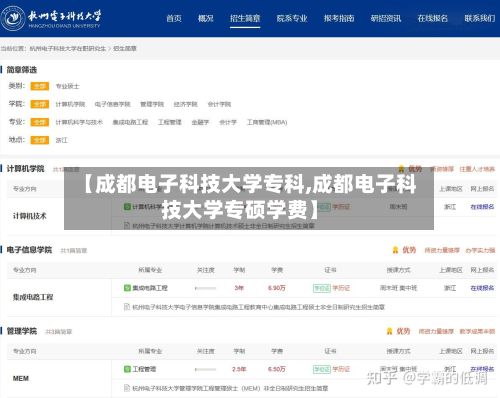Open the 概况 nav item
This screenshot has height=398, width=500.
point(205,18)
